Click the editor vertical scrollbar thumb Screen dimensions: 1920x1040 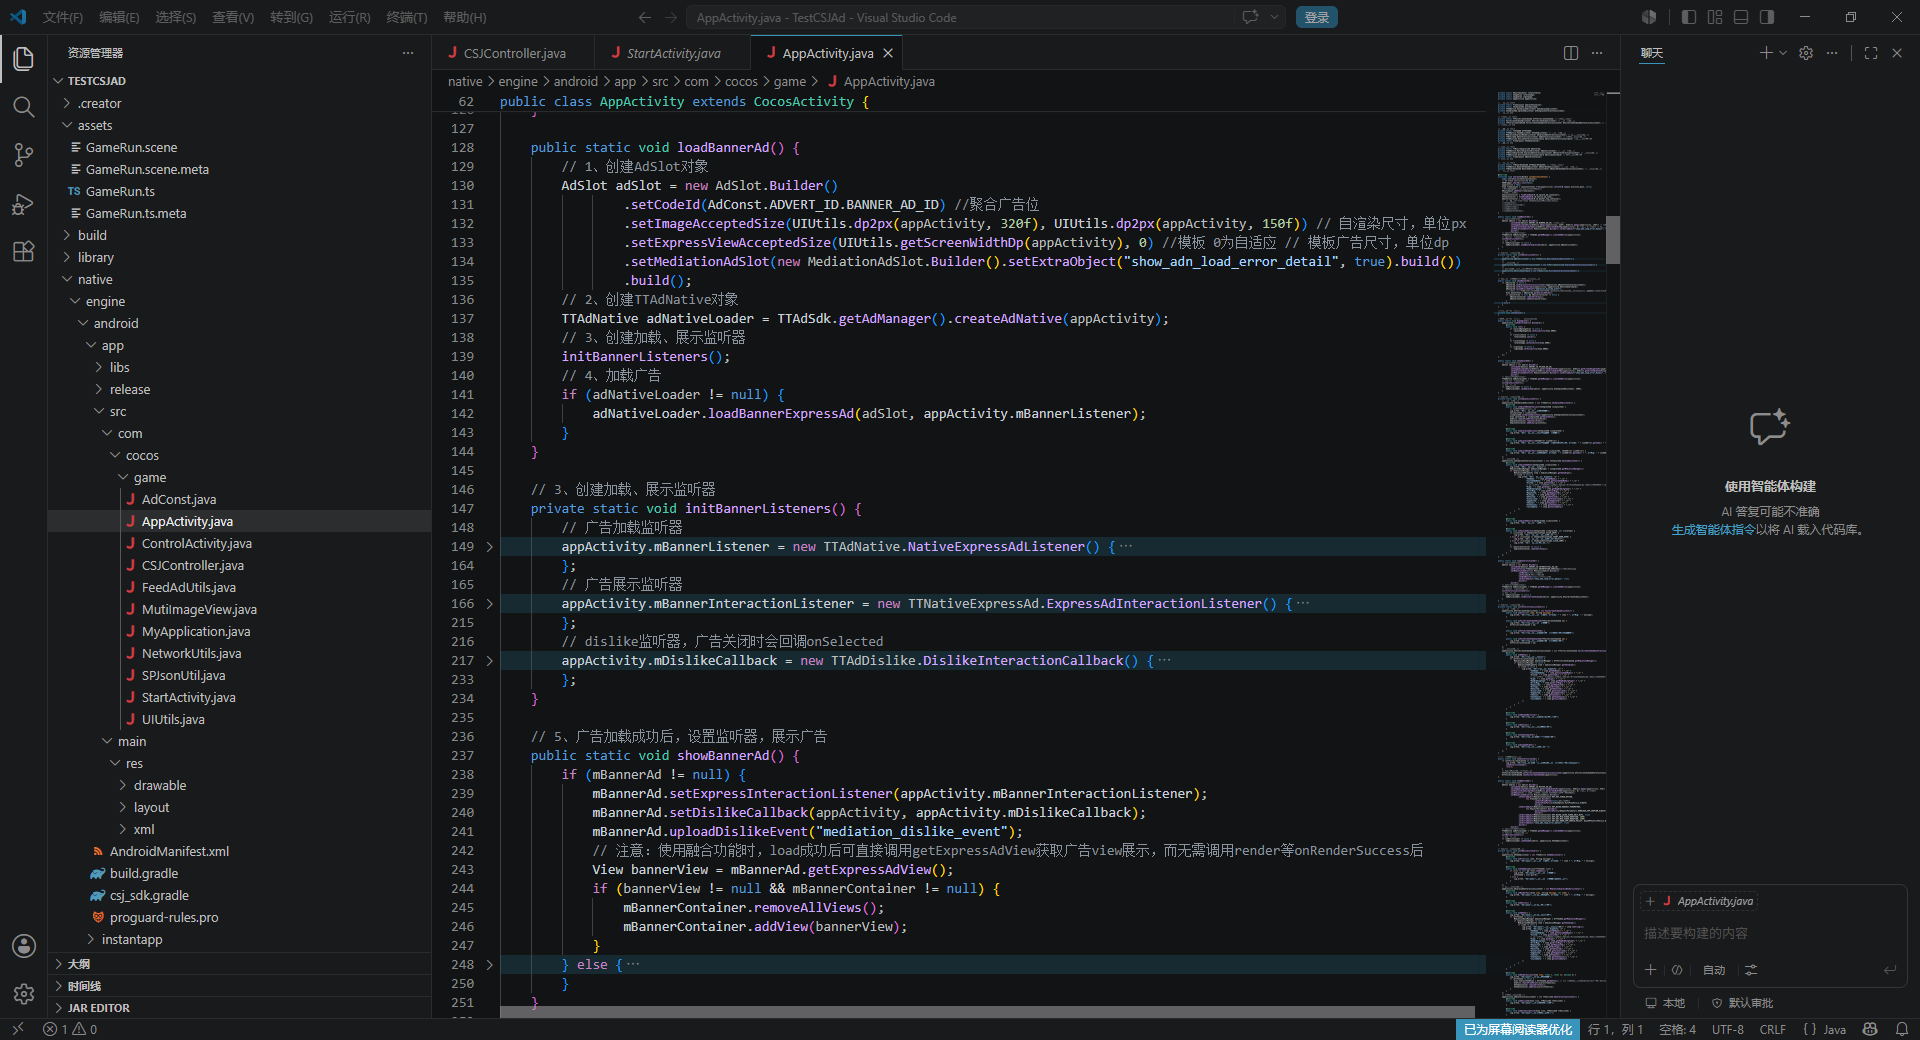(1612, 240)
